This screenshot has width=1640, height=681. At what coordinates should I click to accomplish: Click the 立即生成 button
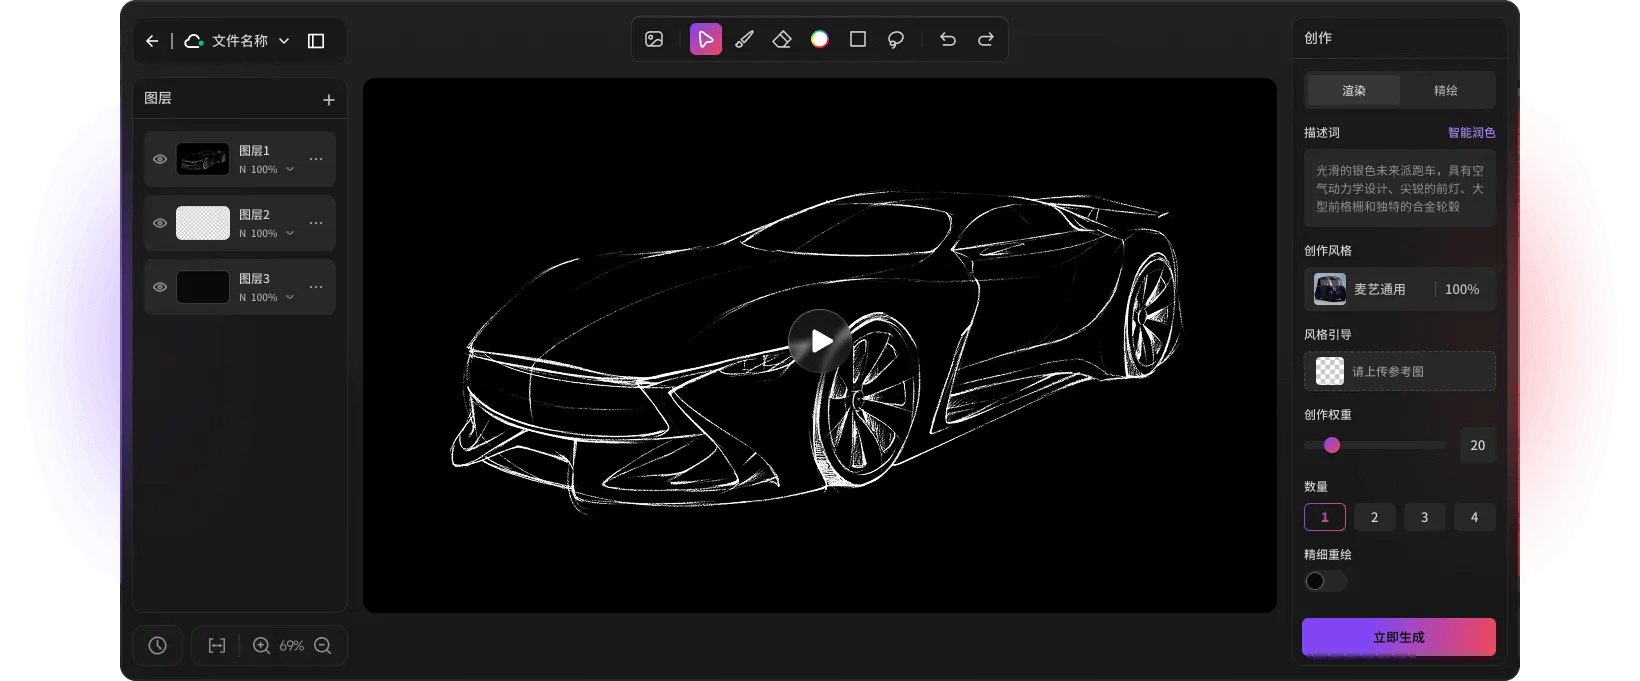1398,637
